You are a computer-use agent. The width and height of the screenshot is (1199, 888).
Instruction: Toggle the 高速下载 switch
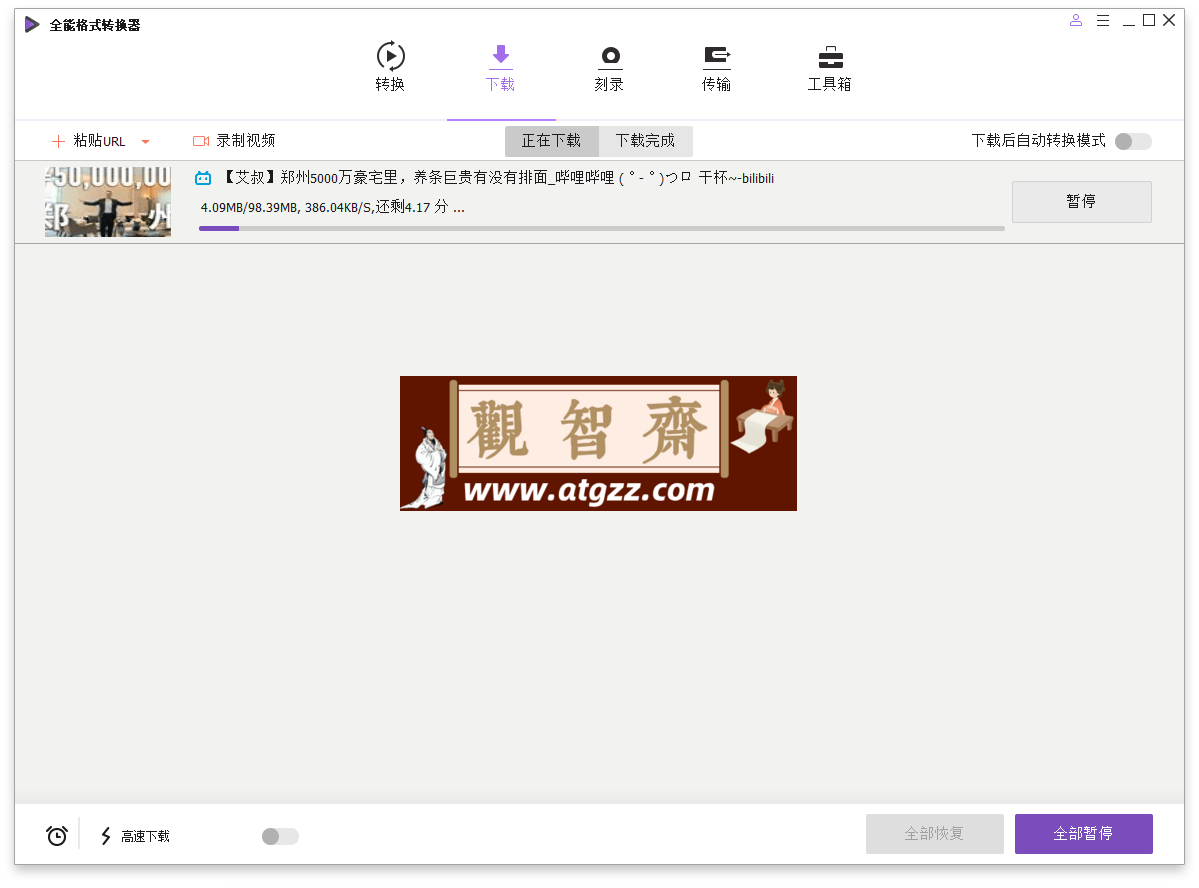(280, 836)
